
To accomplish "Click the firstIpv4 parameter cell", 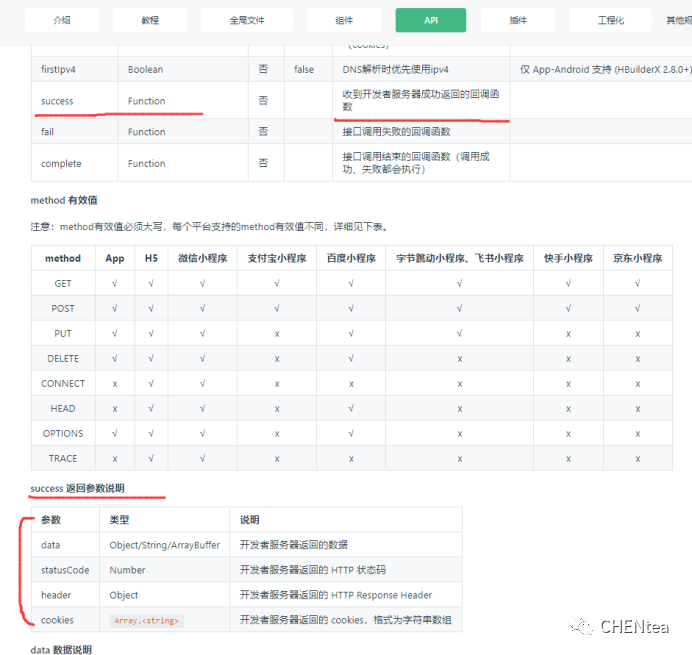I will [60, 70].
